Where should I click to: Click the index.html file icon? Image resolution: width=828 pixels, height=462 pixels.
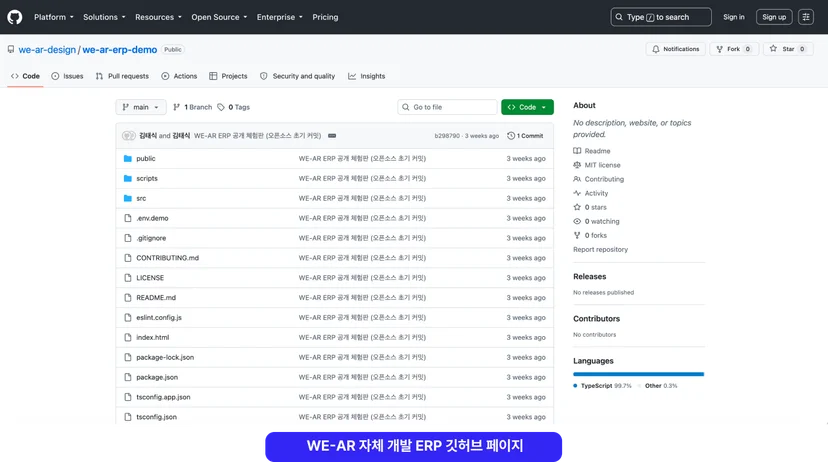127,337
